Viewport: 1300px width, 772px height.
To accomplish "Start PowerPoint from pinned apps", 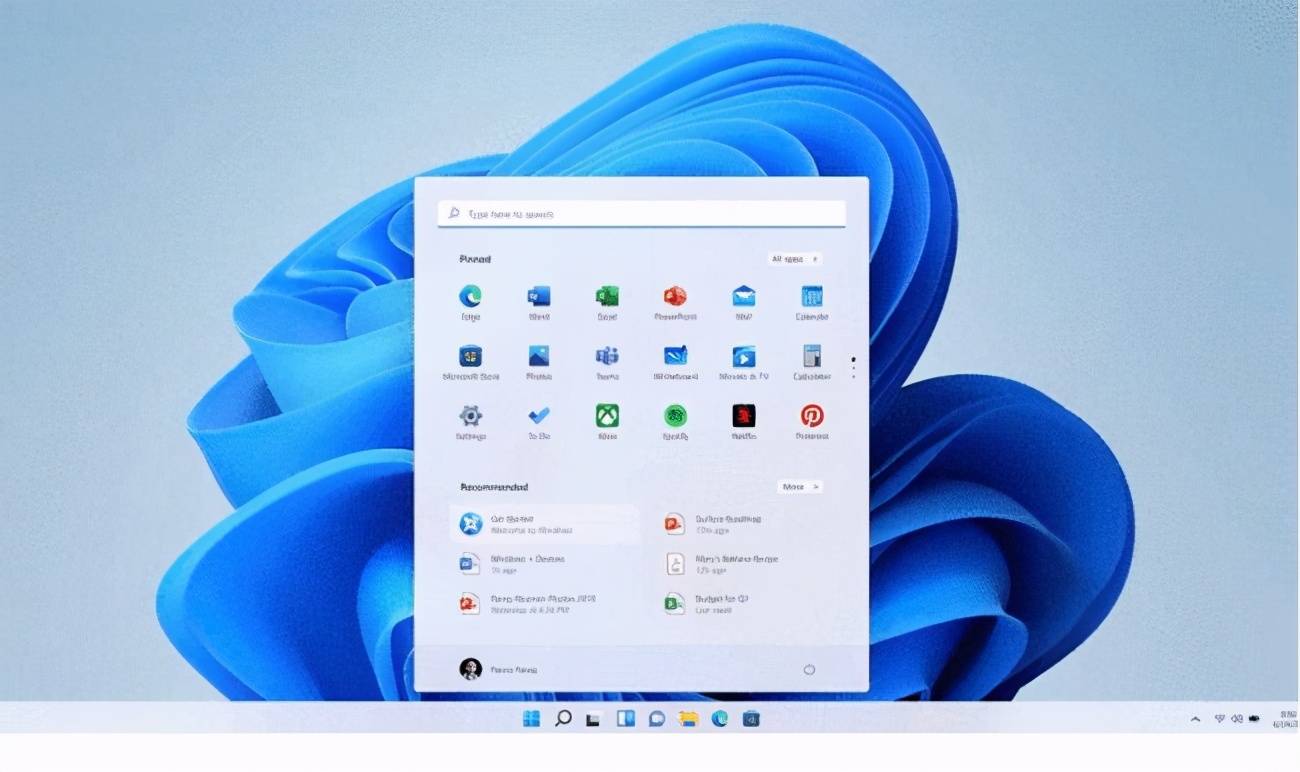I will click(x=675, y=296).
